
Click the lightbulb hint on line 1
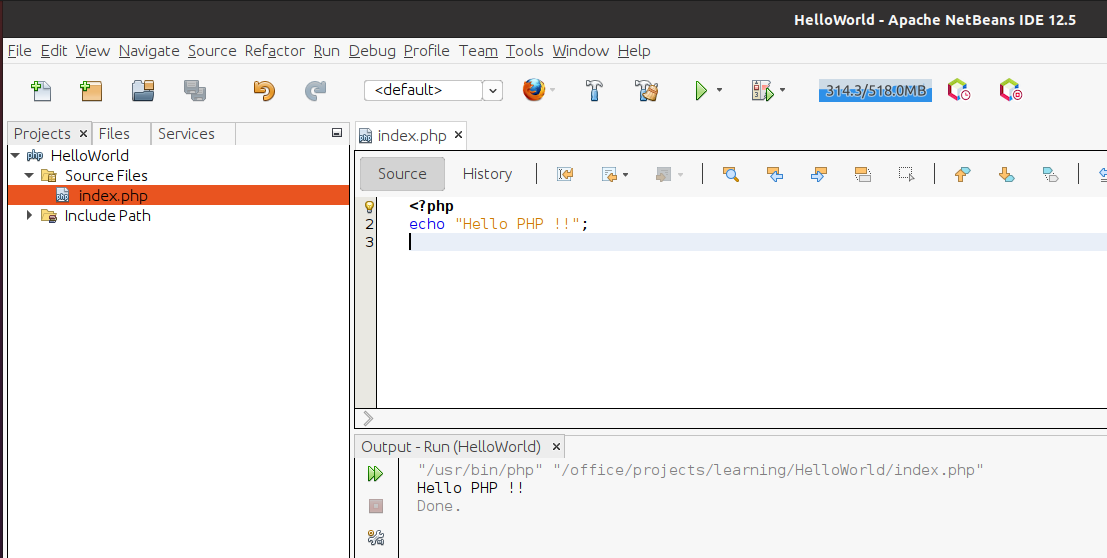pyautogui.click(x=369, y=207)
